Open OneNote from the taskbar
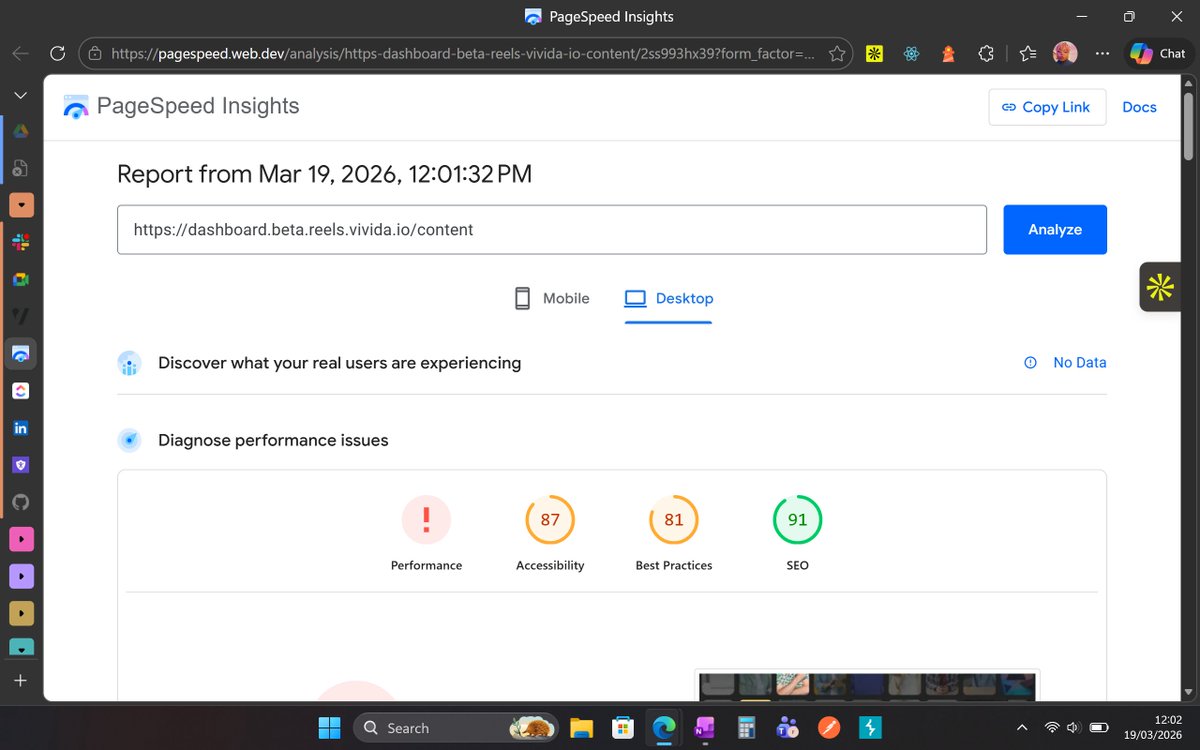 coord(705,727)
